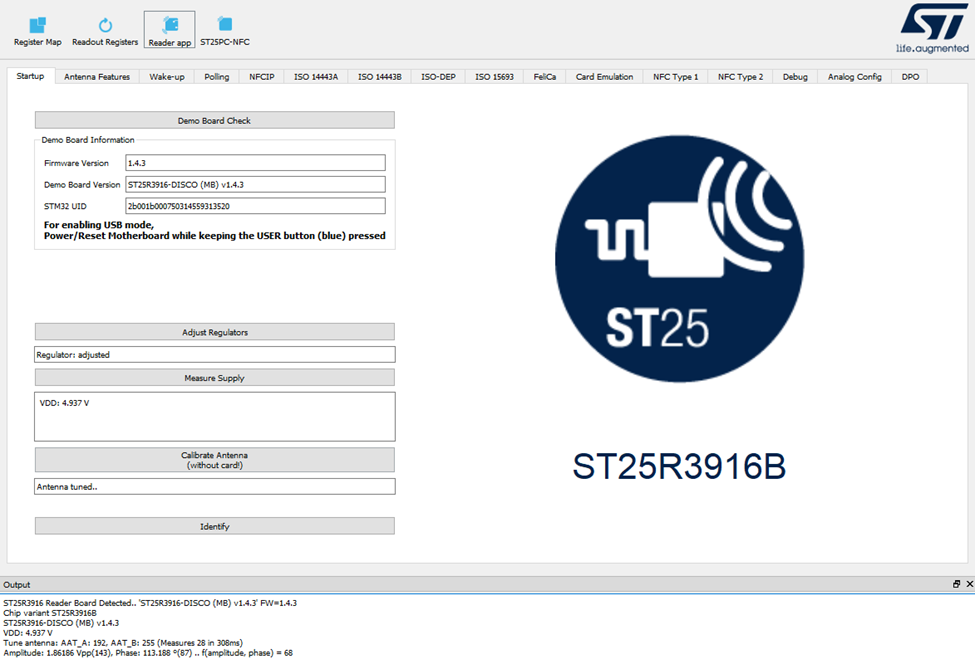The image size is (975, 659).
Task: Click the ST25R3916B chip name text
Action: click(679, 466)
